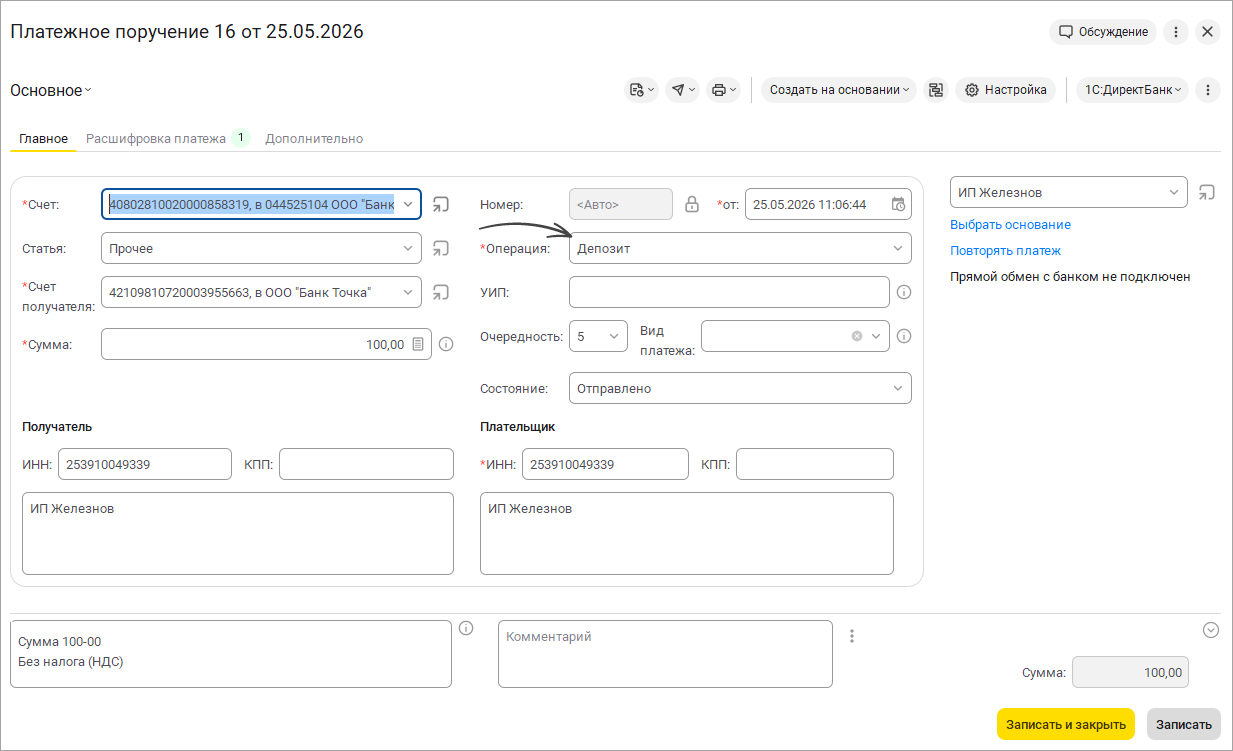Click the УИП input field

tap(729, 292)
